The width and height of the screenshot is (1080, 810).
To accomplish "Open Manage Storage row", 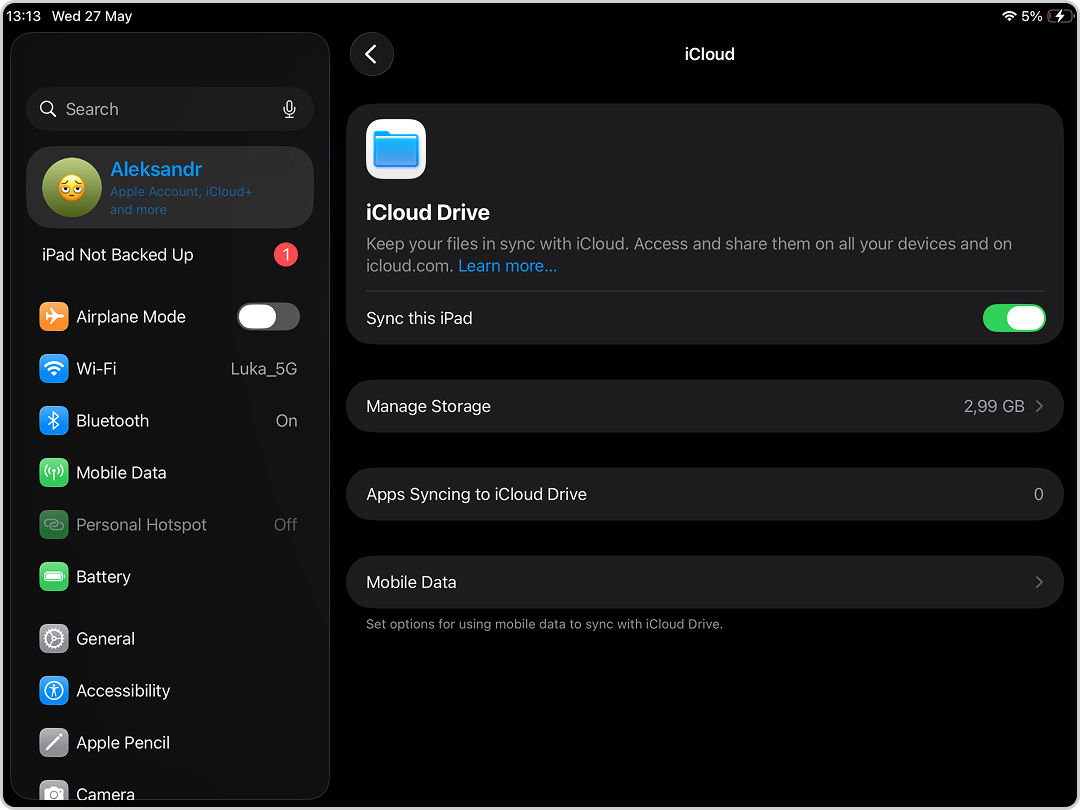I will click(x=705, y=406).
